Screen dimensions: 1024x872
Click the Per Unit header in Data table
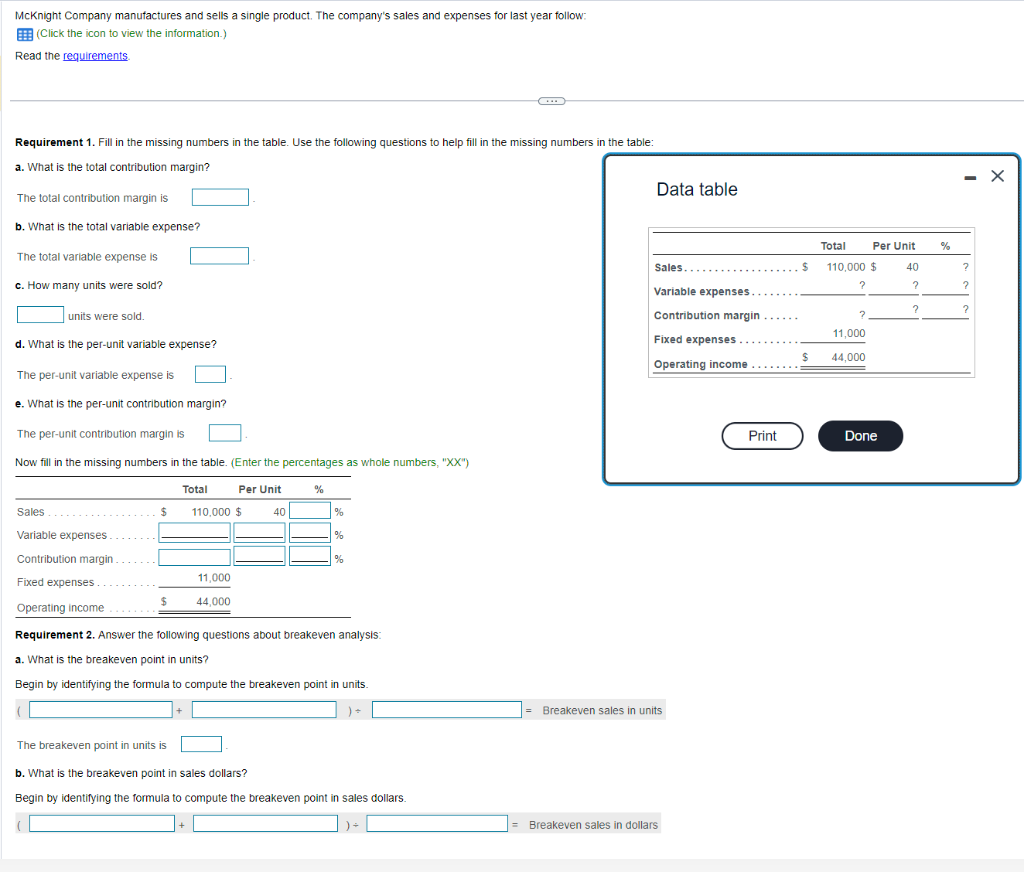pos(893,246)
